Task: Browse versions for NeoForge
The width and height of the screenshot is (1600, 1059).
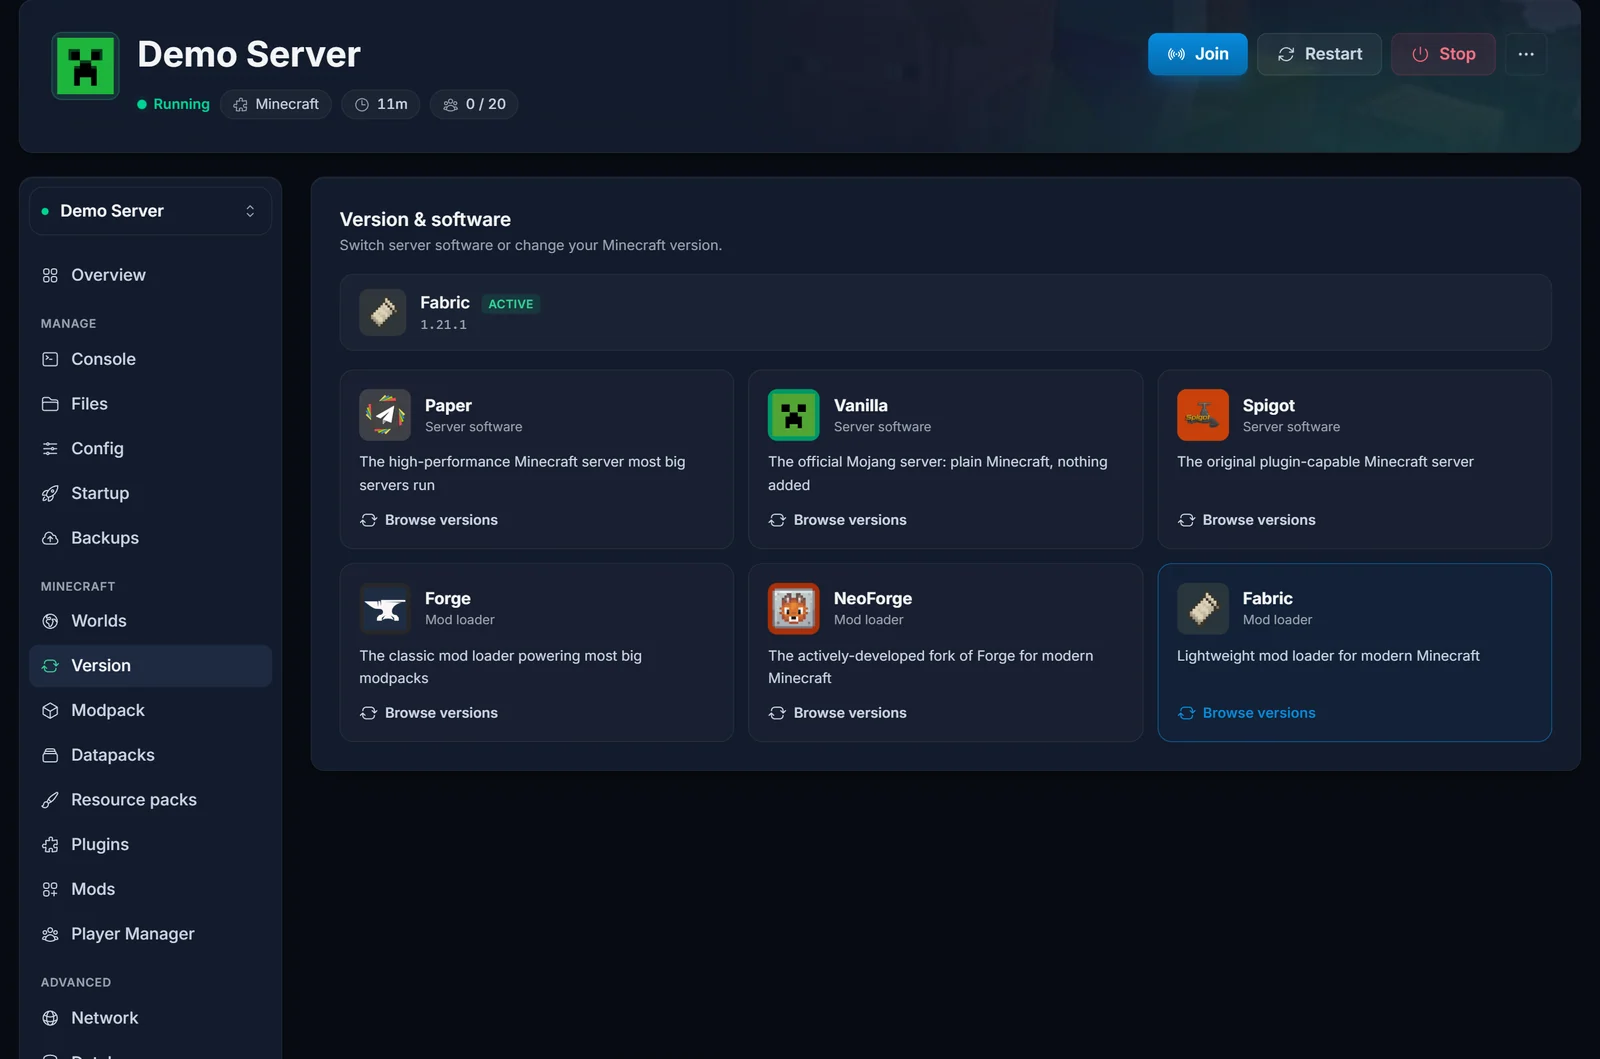Action: pyautogui.click(x=838, y=713)
